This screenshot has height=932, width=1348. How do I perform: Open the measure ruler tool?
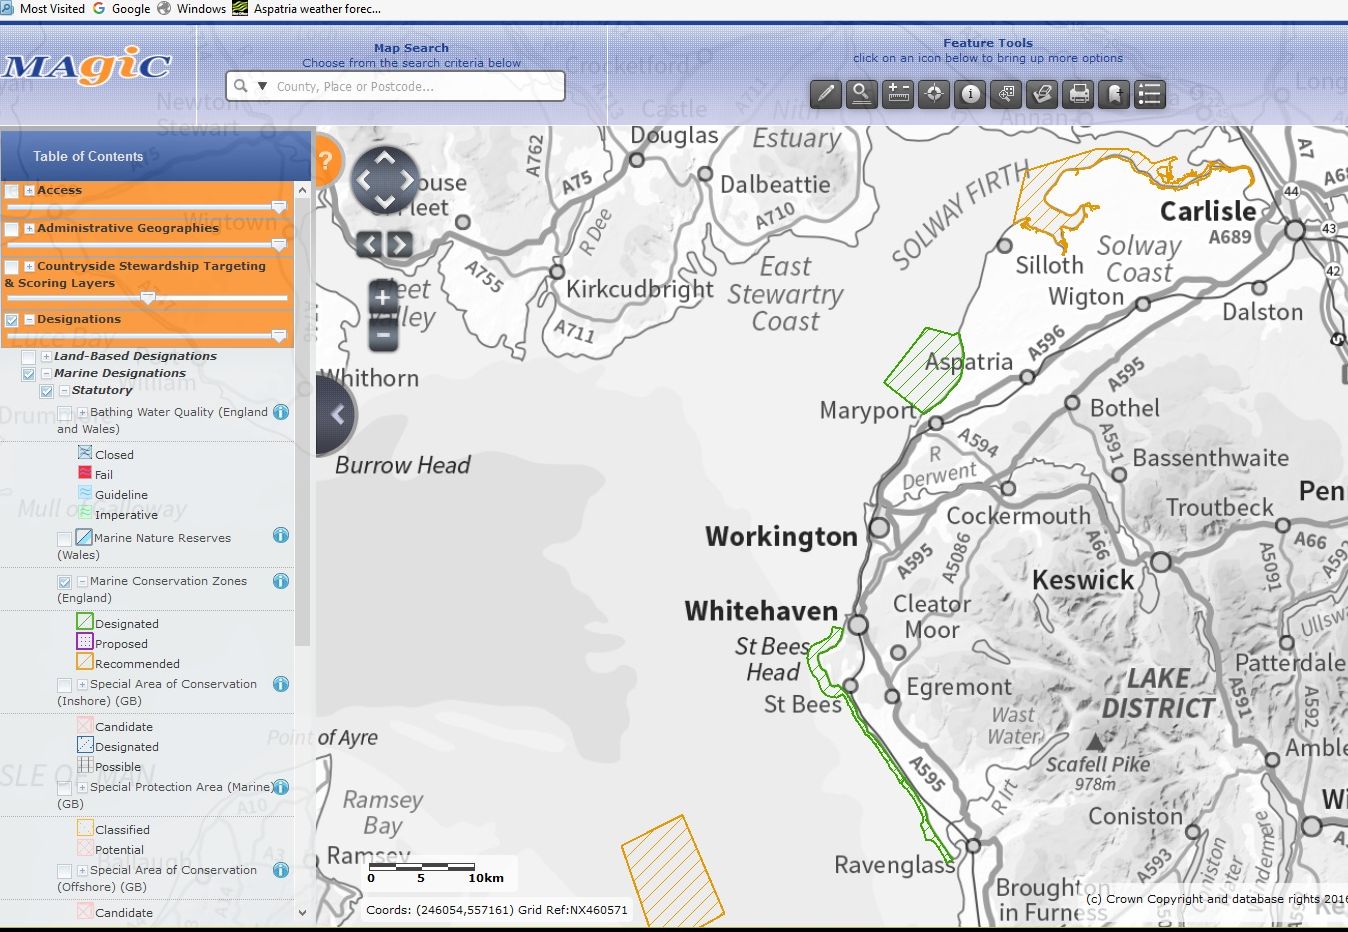[x=898, y=94]
